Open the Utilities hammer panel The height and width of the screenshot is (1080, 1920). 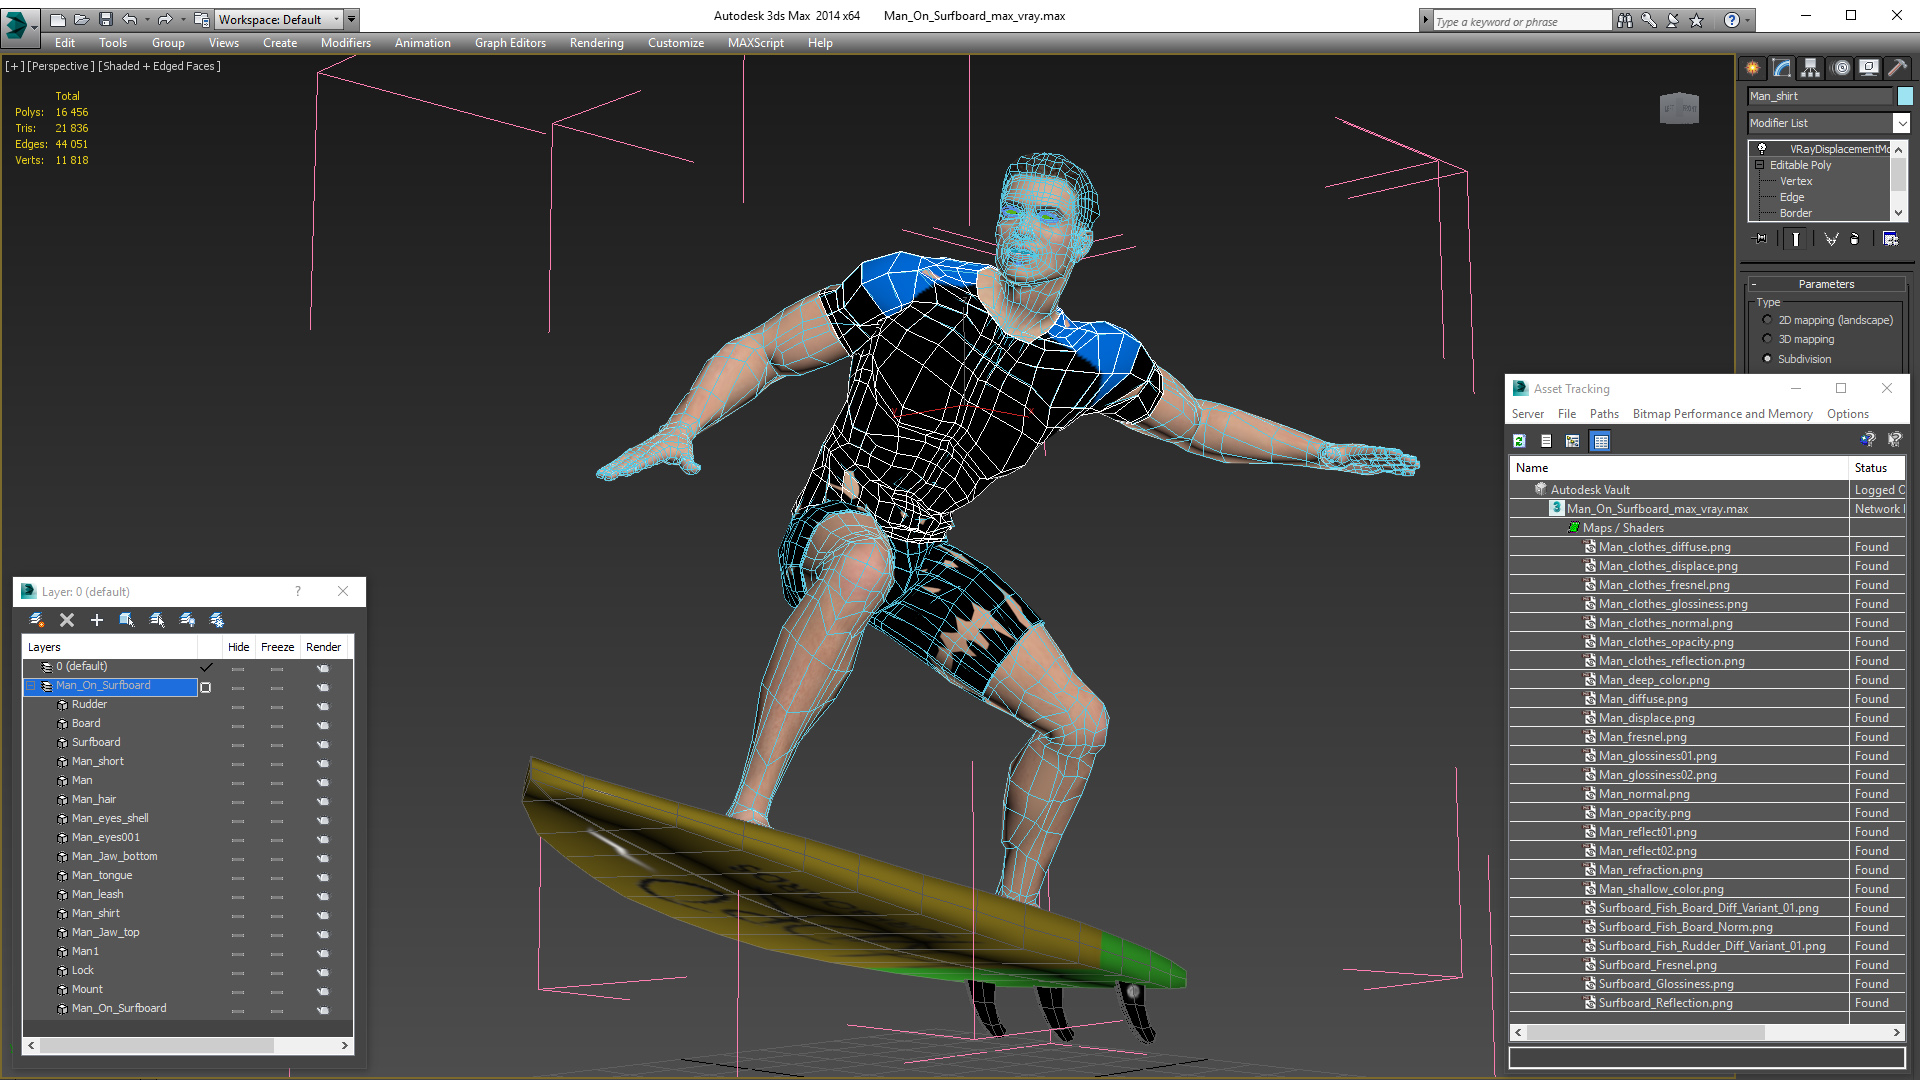click(1897, 68)
